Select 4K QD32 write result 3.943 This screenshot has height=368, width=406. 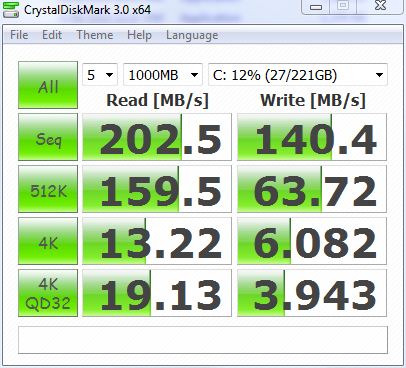click(x=312, y=293)
